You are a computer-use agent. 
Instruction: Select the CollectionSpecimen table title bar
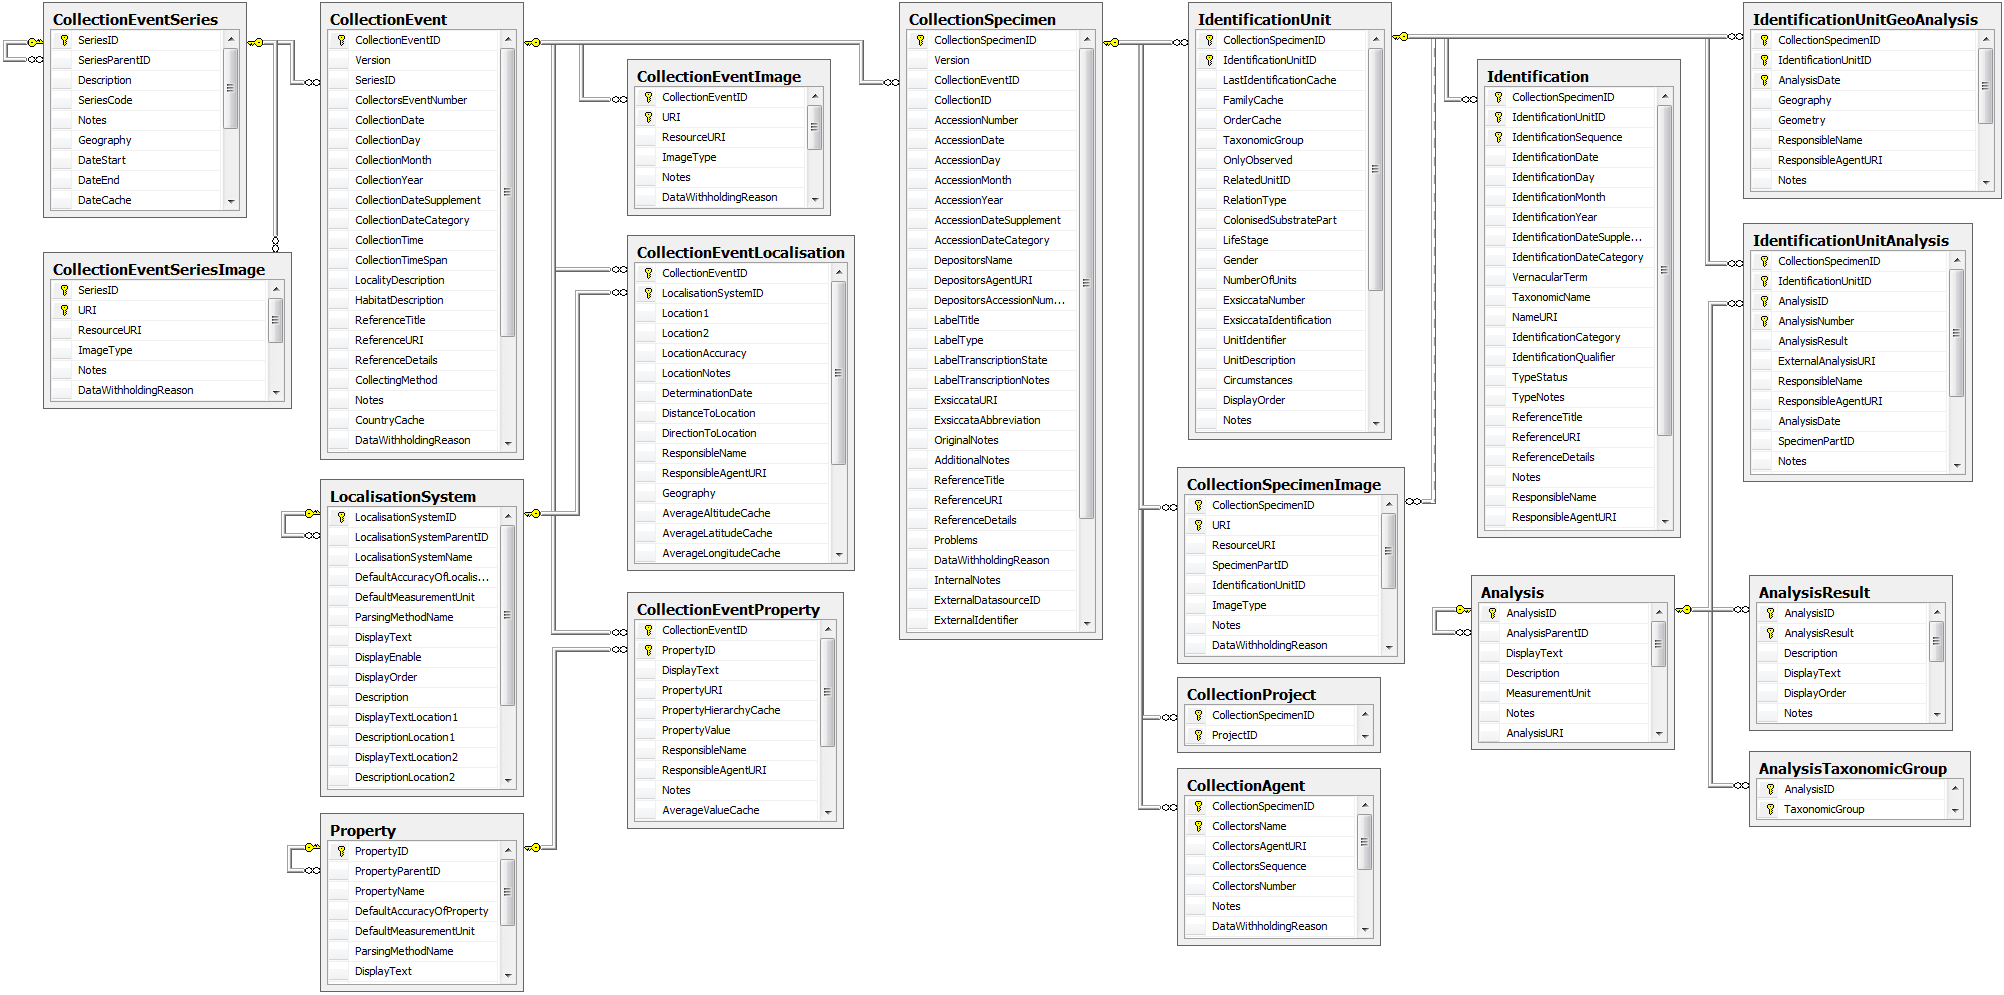[x=1000, y=19]
